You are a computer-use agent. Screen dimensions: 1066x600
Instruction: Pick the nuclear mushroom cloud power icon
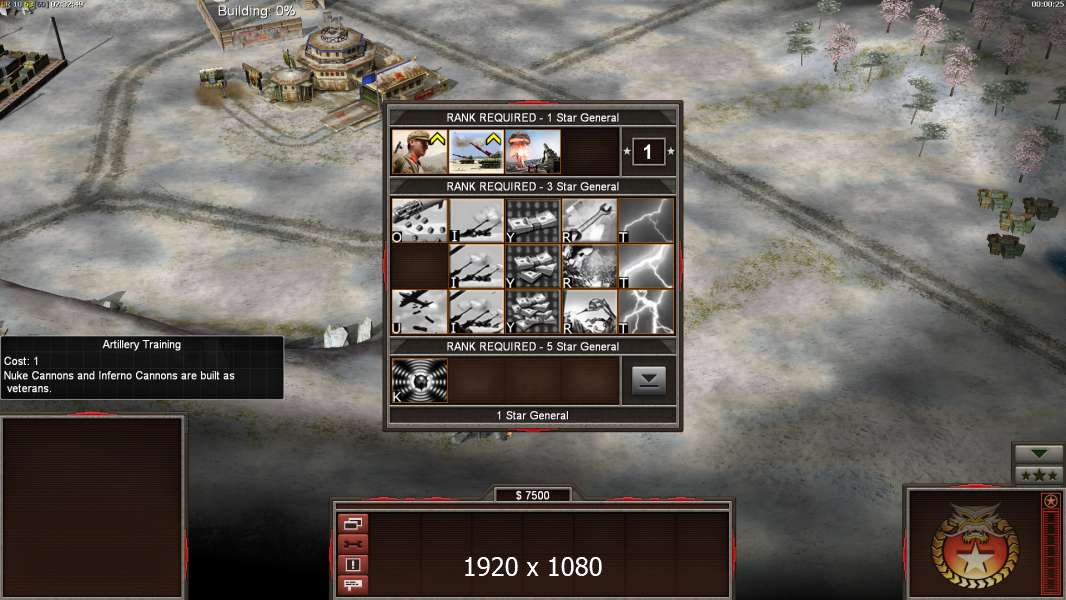click(x=533, y=152)
